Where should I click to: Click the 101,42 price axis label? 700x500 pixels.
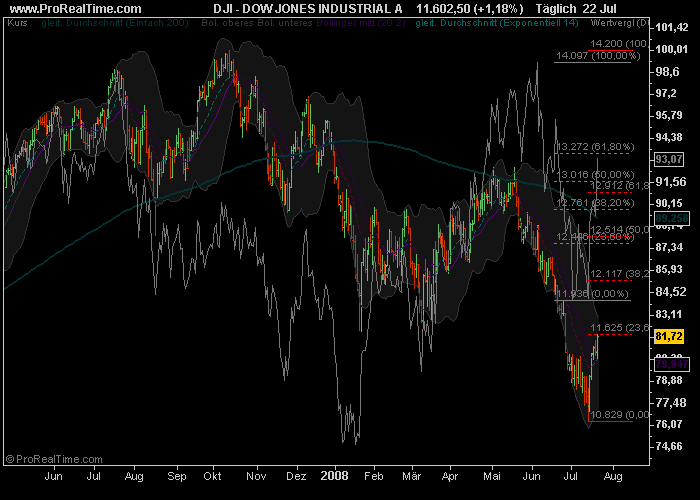coord(671,28)
